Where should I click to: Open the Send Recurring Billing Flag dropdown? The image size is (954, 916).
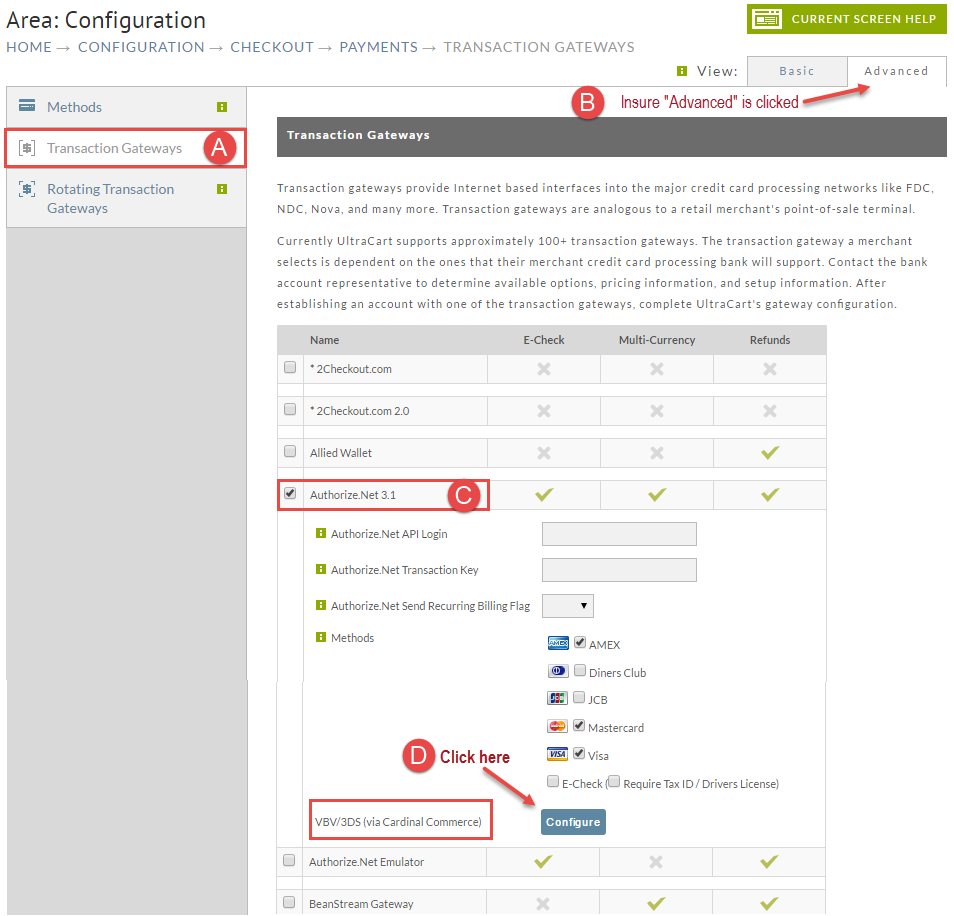coord(568,606)
